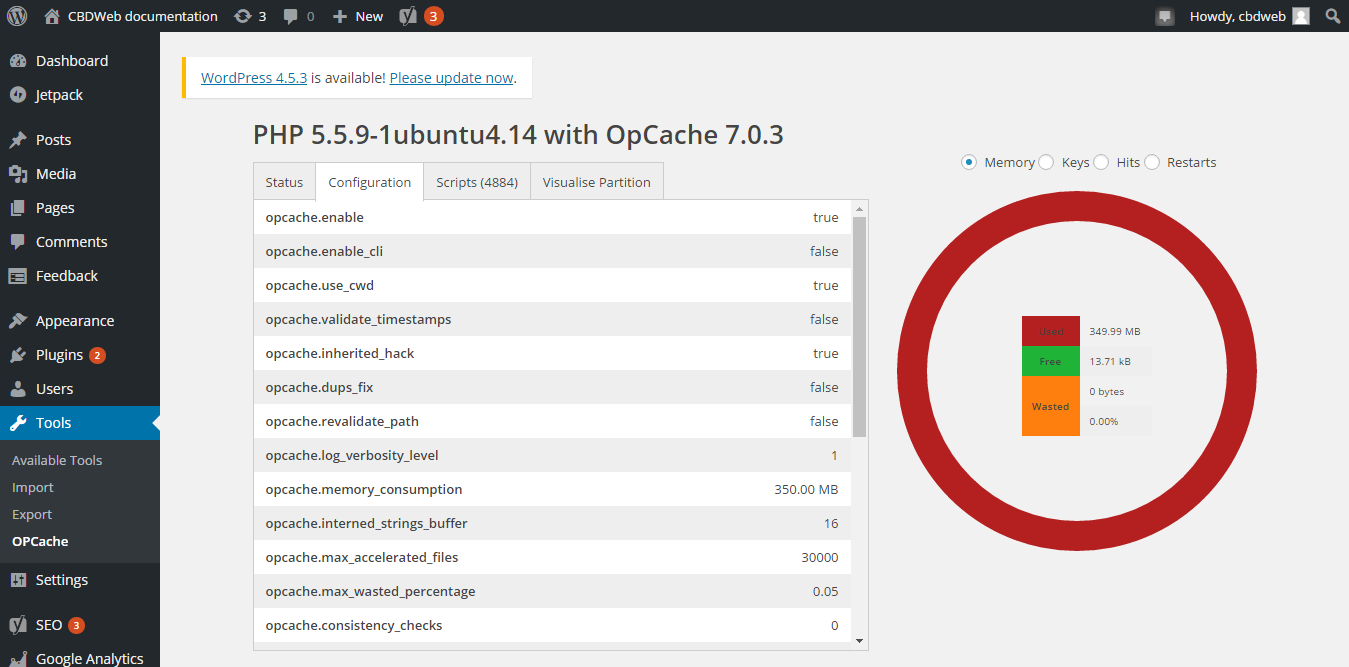Click the CBDWeb documentation site name
Screen dimensions: 1349x667
click(x=143, y=16)
